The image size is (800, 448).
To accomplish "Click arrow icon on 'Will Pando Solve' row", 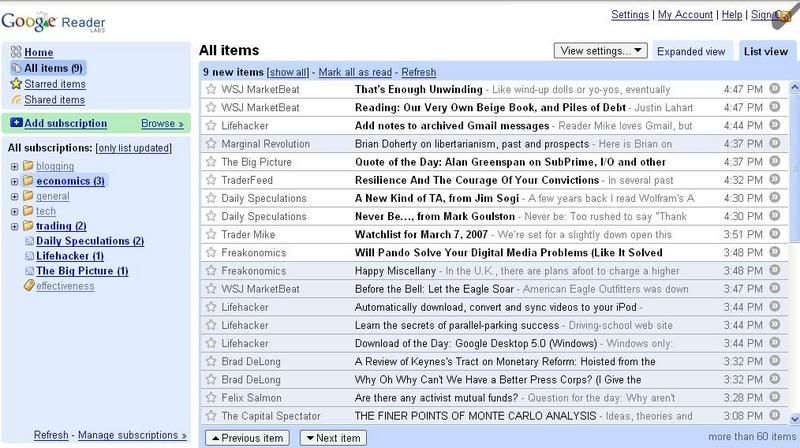I will point(774,252).
